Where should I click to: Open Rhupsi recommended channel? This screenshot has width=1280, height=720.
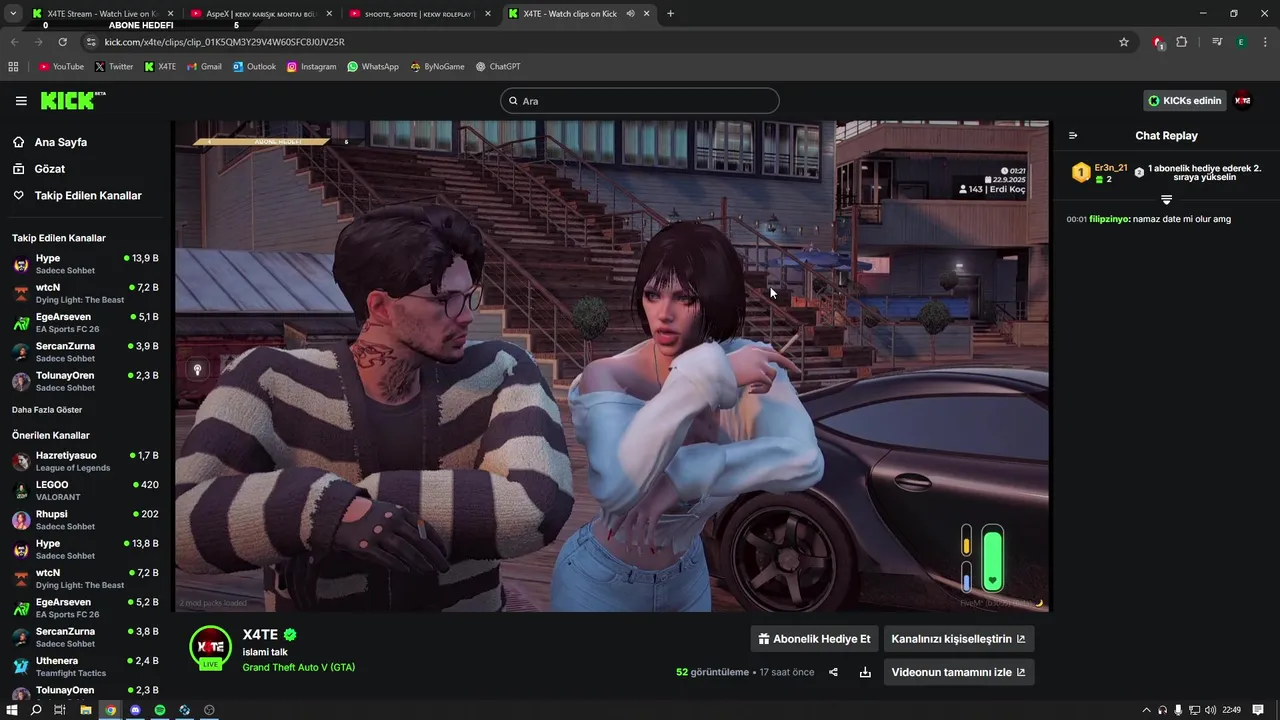click(x=85, y=520)
